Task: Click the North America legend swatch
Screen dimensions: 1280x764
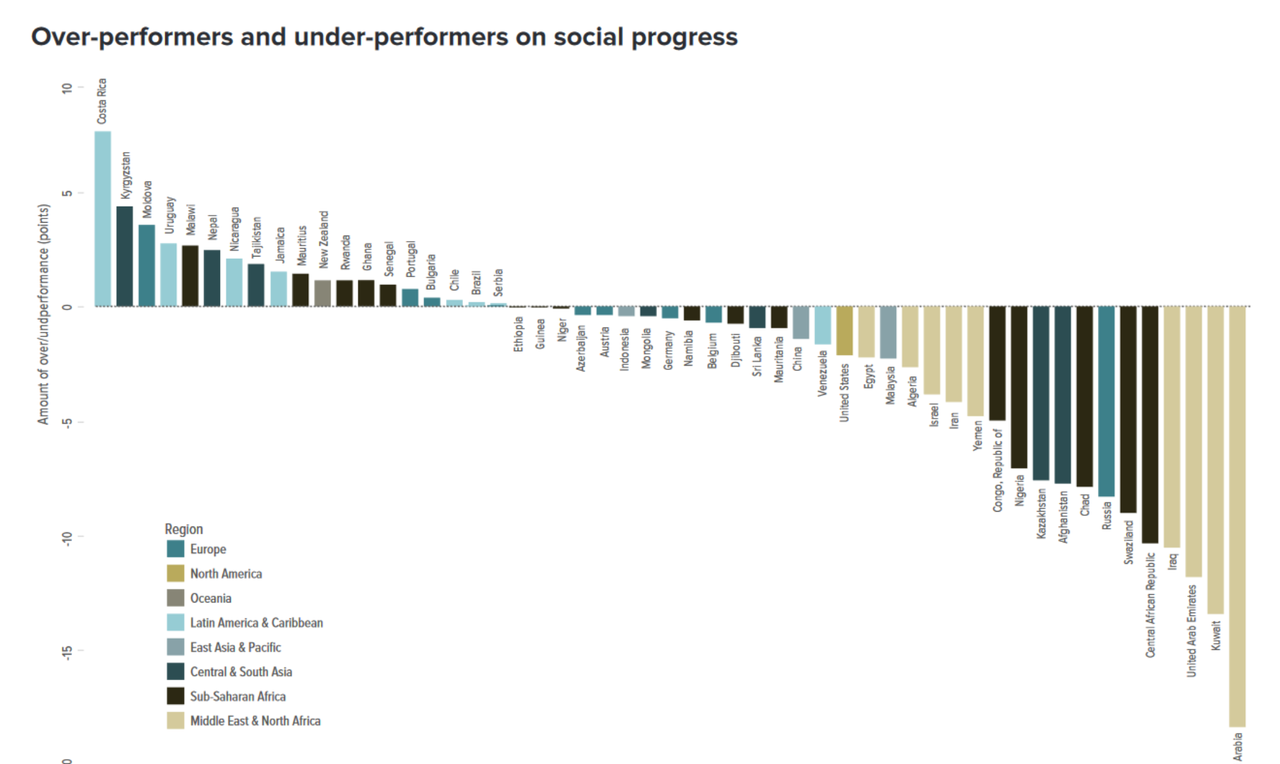Action: coord(176,574)
